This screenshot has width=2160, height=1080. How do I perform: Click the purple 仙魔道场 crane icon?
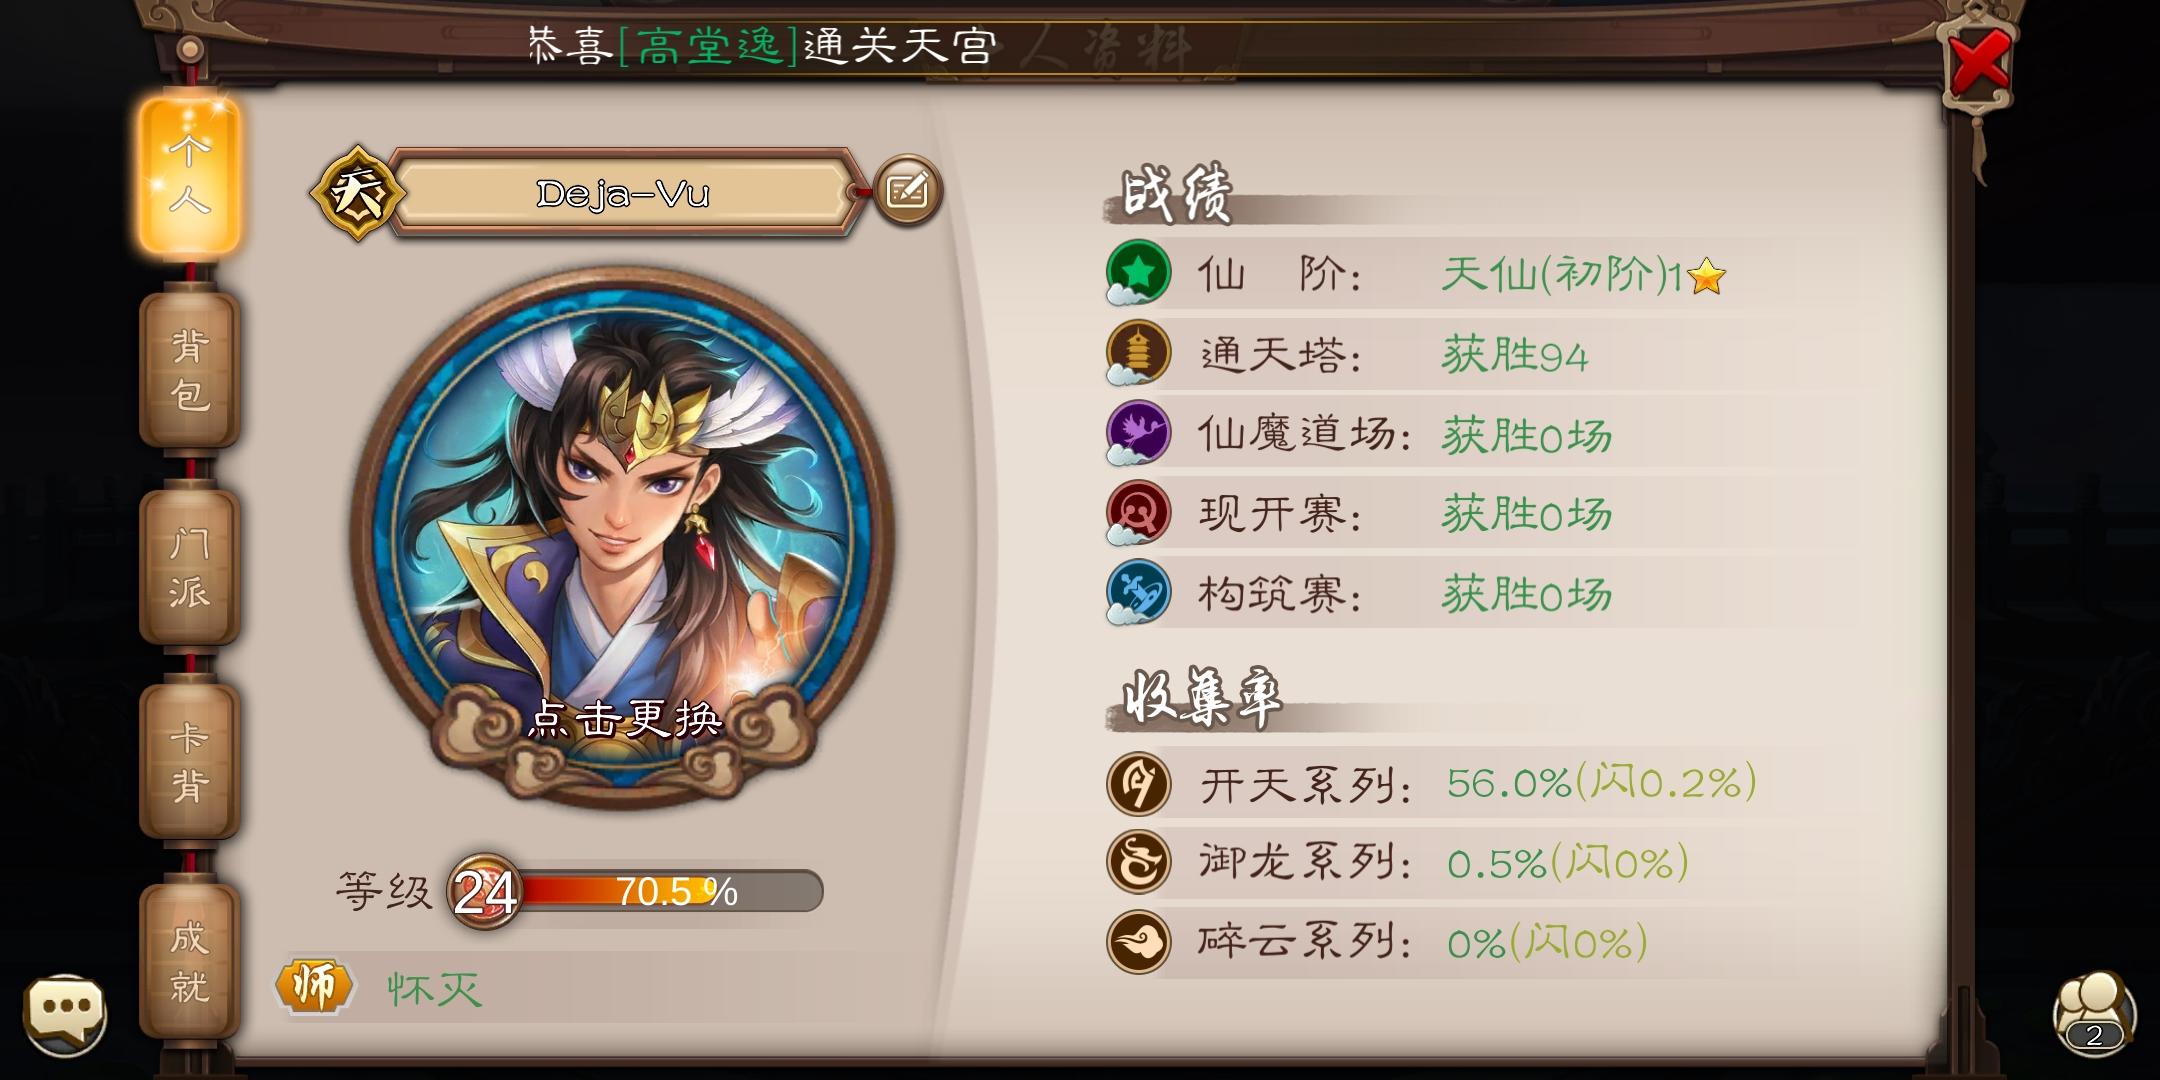(x=1139, y=433)
